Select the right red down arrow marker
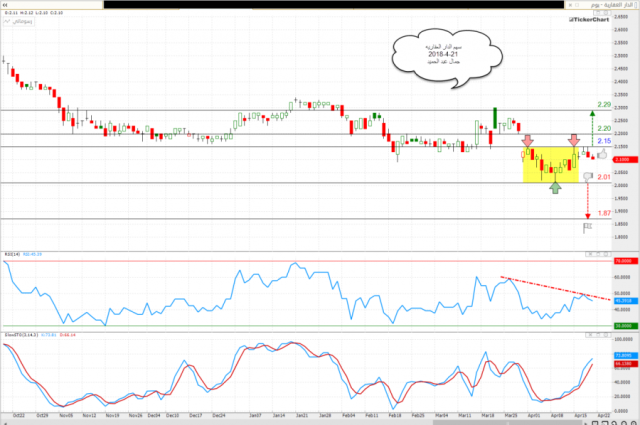This screenshot has width=640, height=425. point(574,140)
